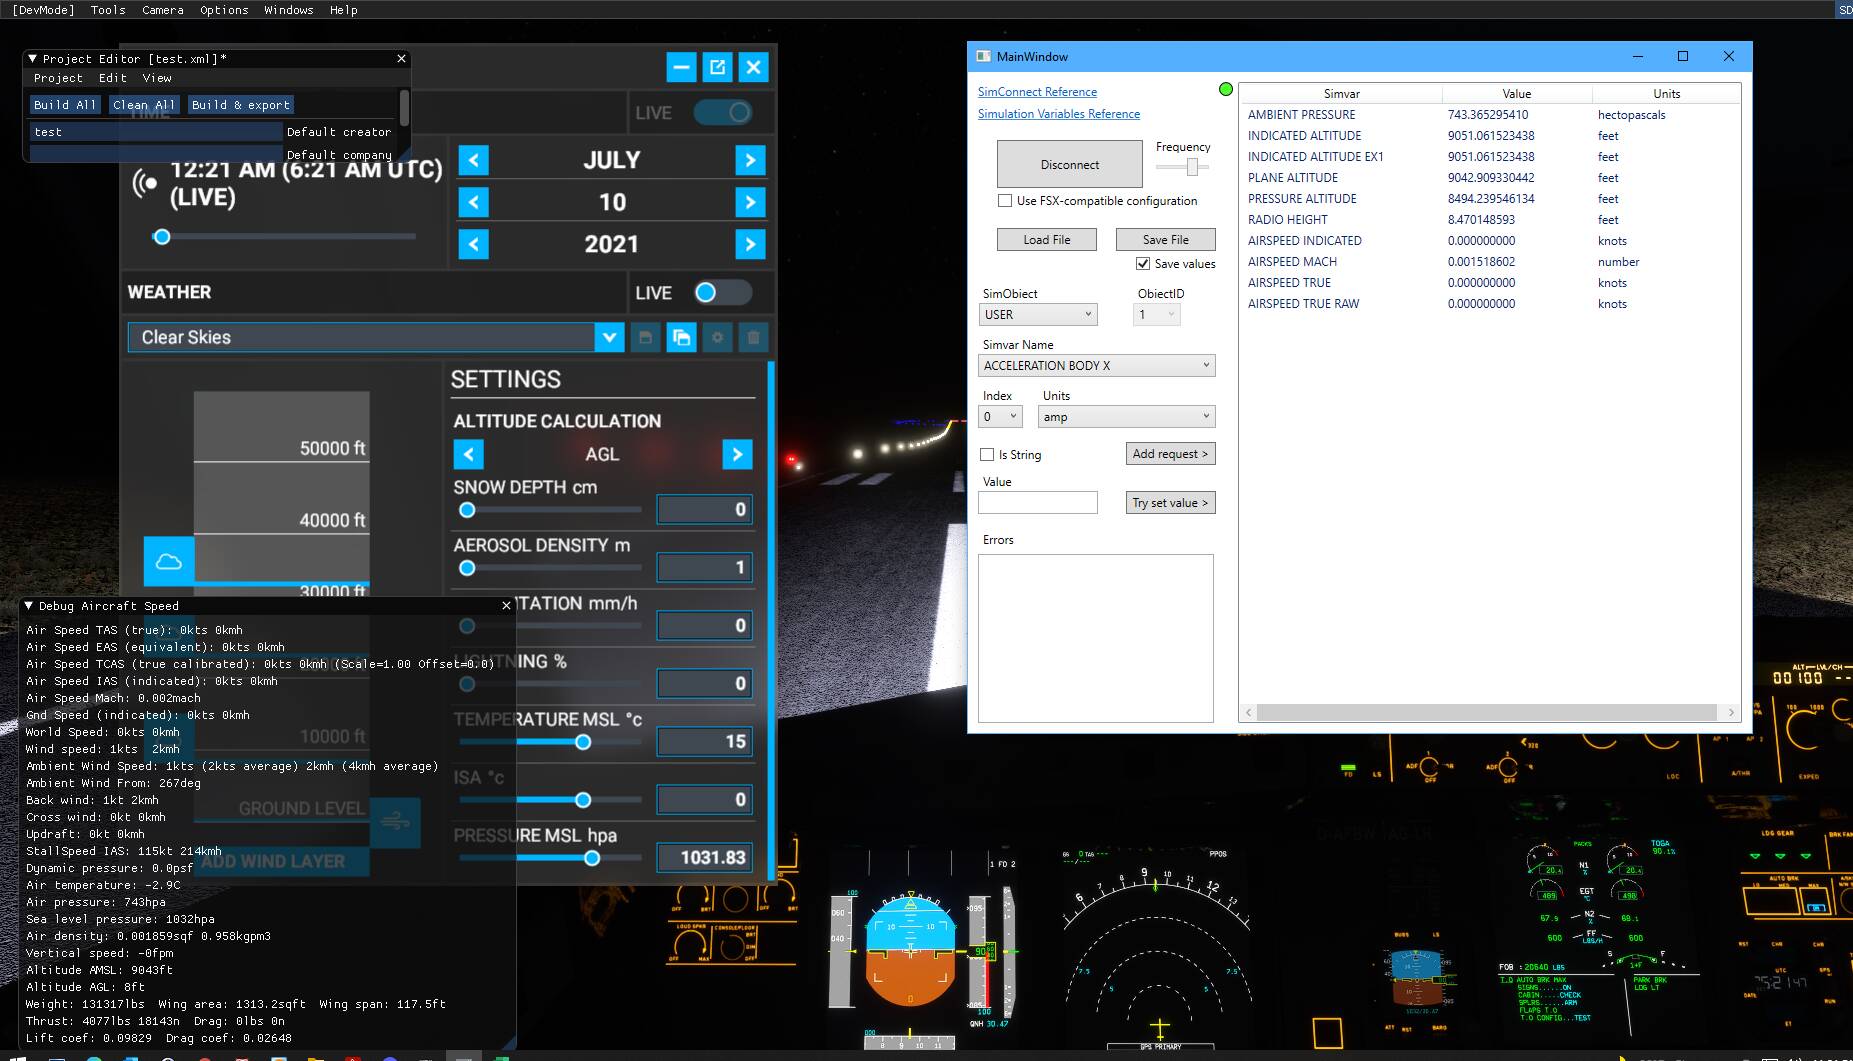Check Use FSX-compatible configuration
1853x1061 pixels.
(1005, 201)
